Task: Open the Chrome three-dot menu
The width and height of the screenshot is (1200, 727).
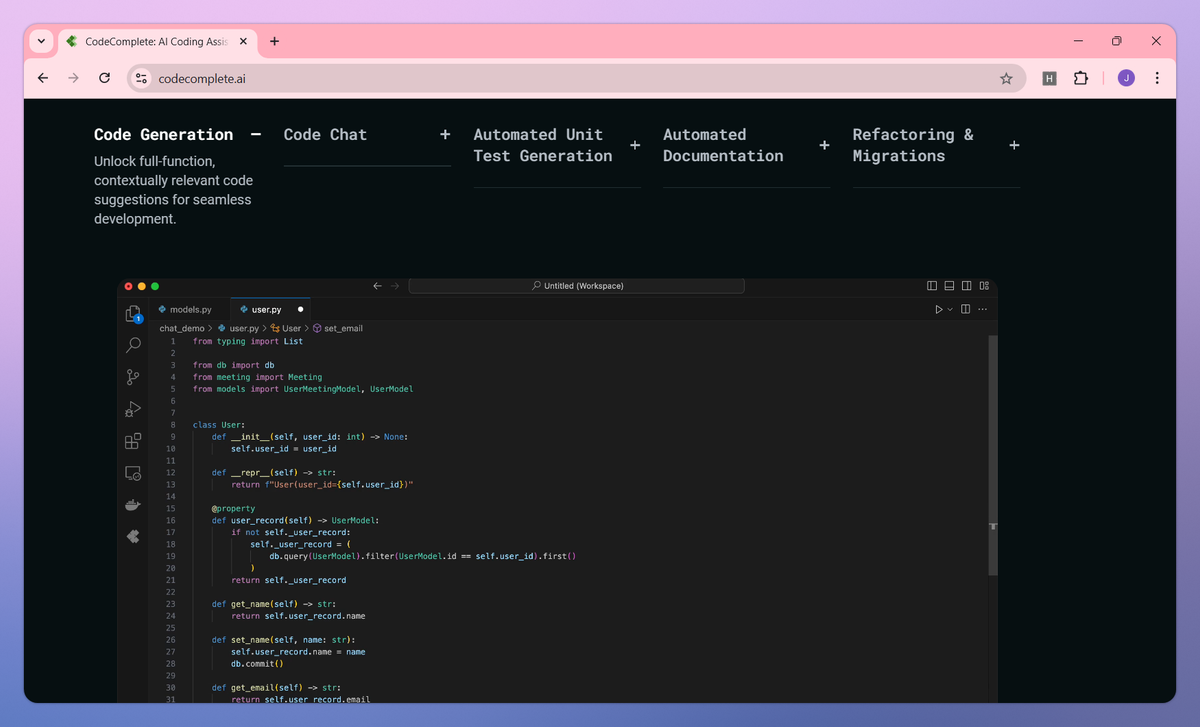Action: tap(1157, 78)
